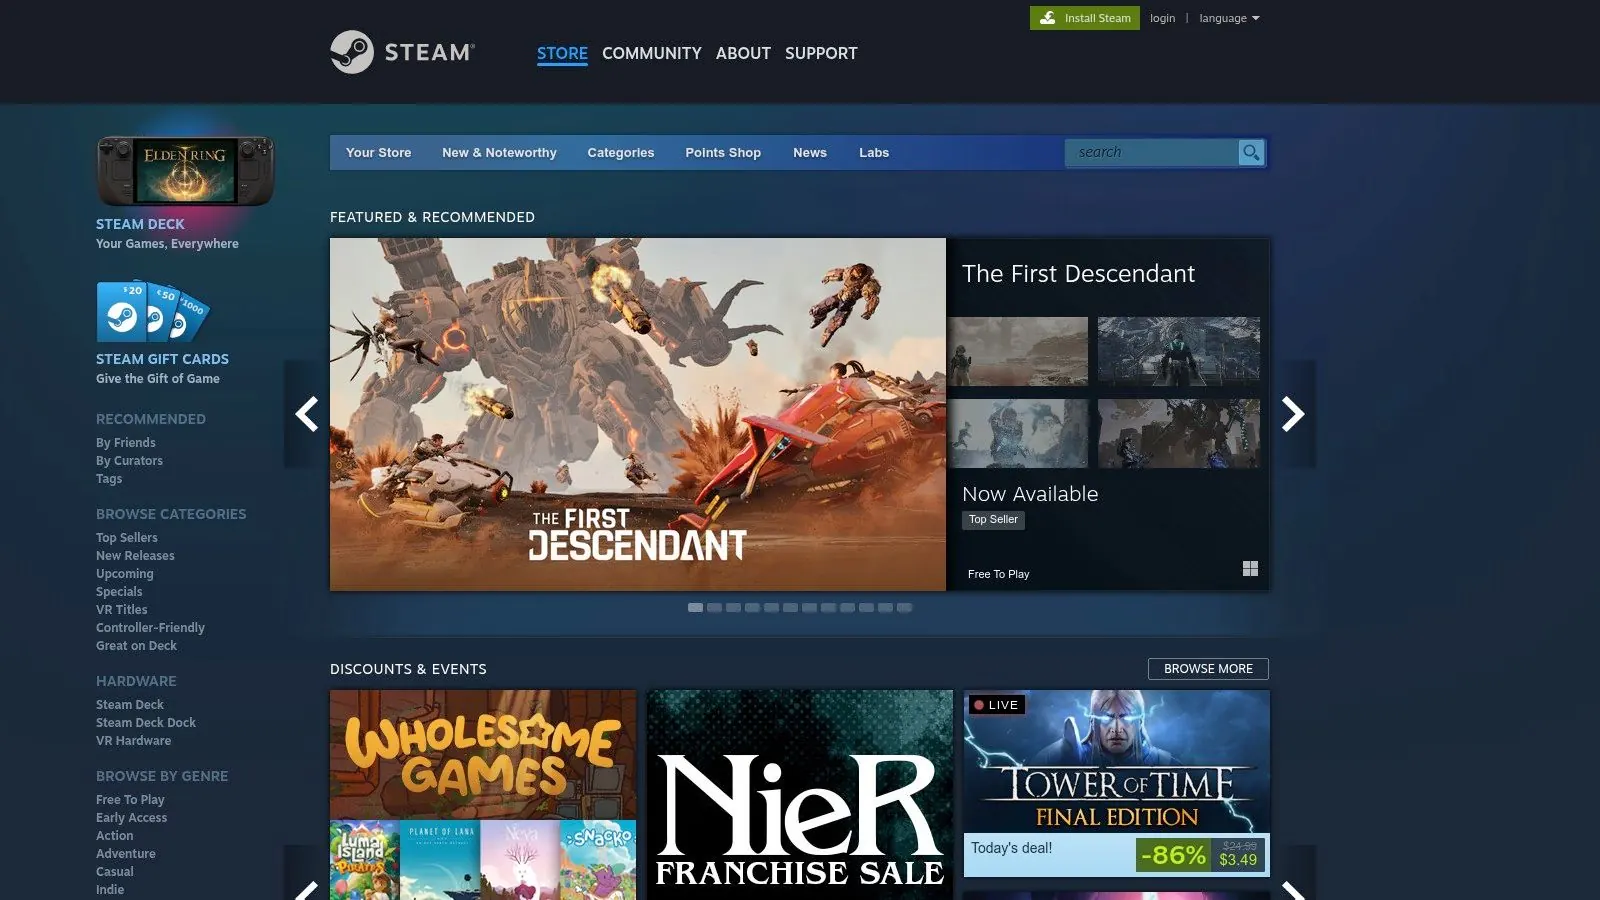Viewport: 1600px width, 900px height.
Task: Open the VR Hardware link
Action: 133,741
